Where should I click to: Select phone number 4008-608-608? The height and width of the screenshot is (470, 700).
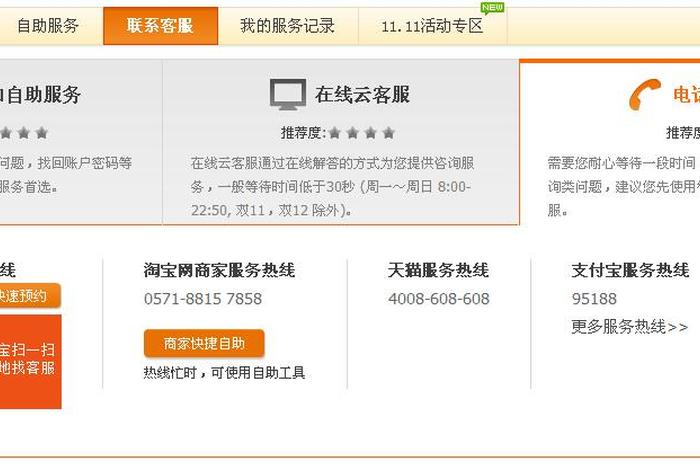tap(439, 299)
